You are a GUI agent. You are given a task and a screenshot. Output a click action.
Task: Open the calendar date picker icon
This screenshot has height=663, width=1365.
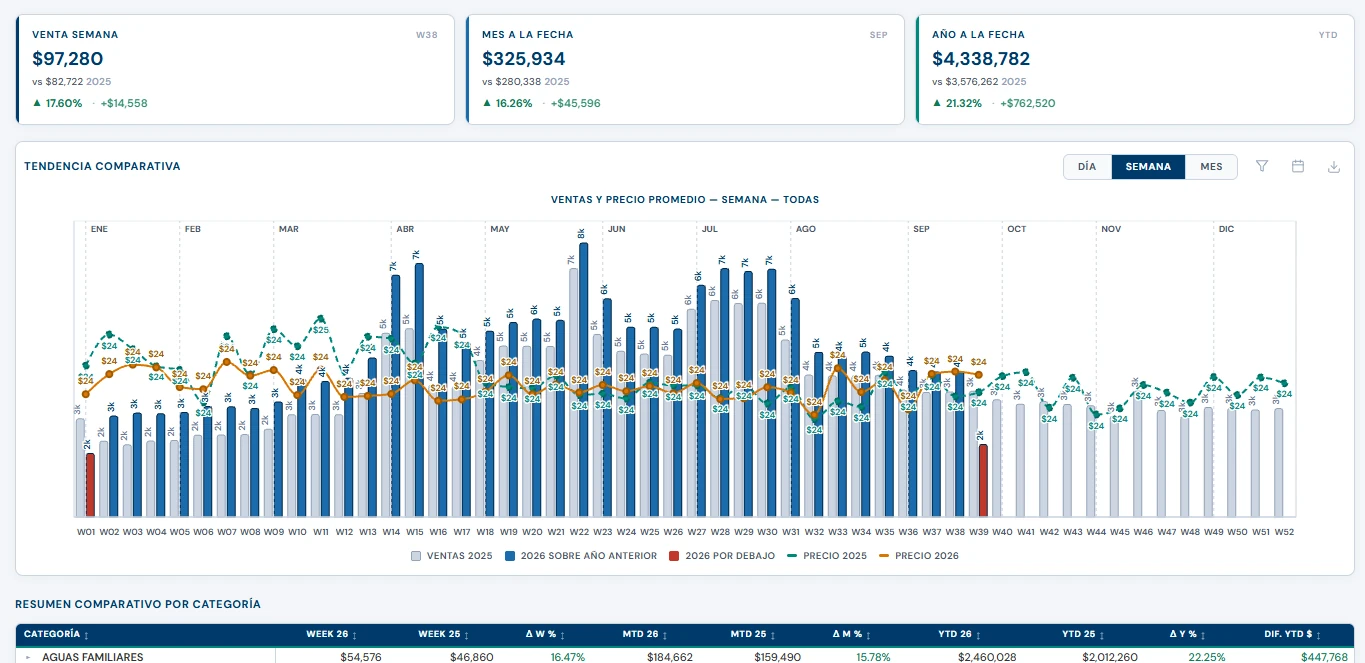point(1298,167)
